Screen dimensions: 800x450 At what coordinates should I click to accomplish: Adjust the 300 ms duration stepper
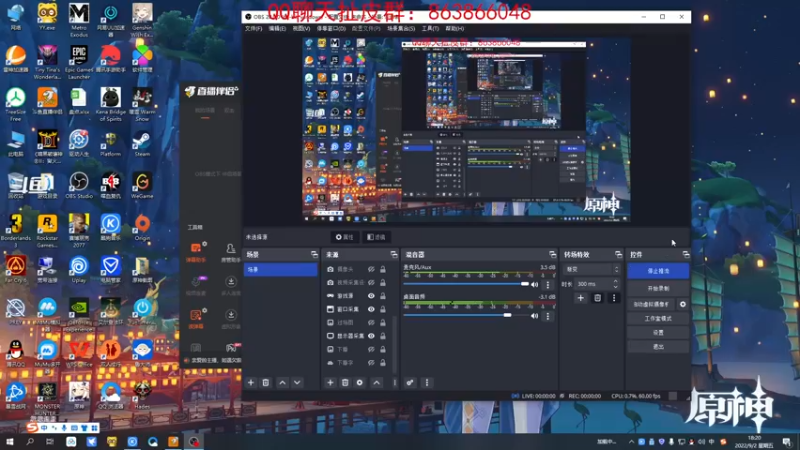point(615,284)
